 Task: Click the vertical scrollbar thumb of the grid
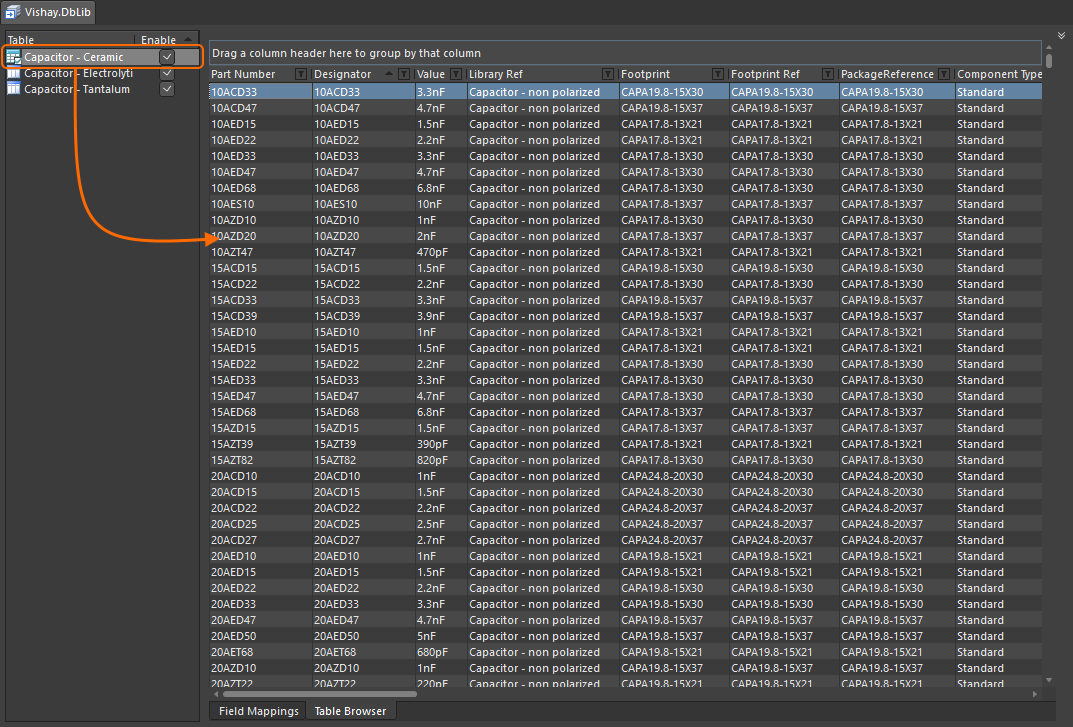click(1049, 61)
